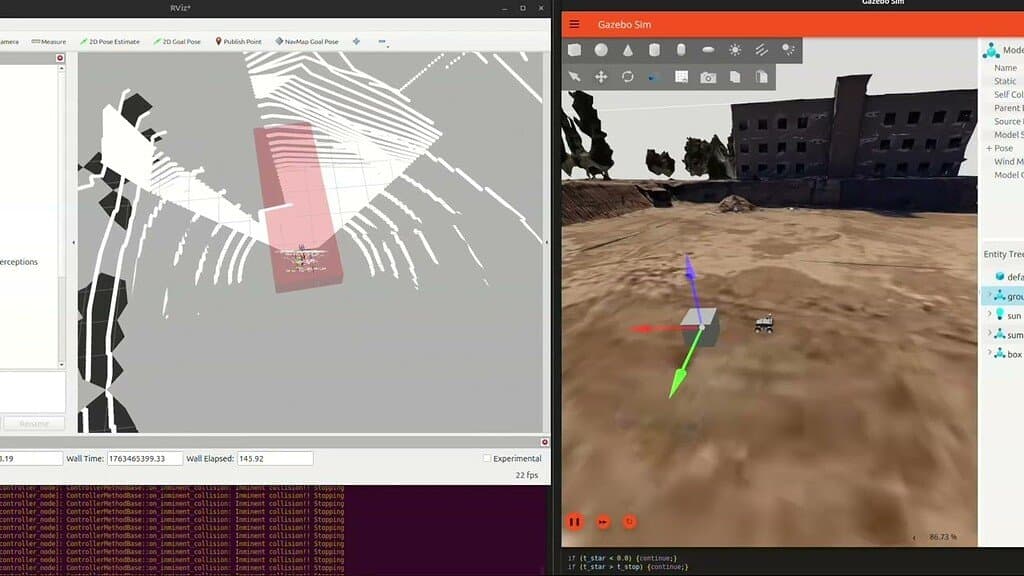Screen dimensions: 1024x576
Task: Expand the Pose section in Gazebo inspector
Action: [989, 148]
